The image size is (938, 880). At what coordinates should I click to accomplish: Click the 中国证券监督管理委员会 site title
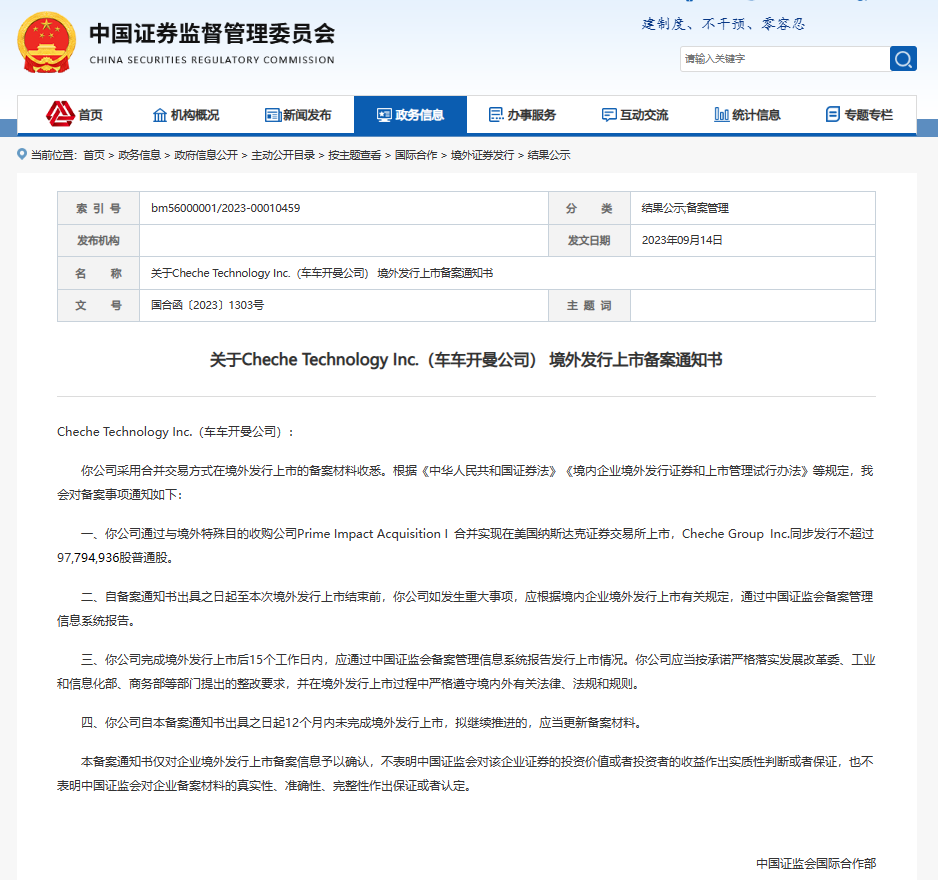point(212,34)
